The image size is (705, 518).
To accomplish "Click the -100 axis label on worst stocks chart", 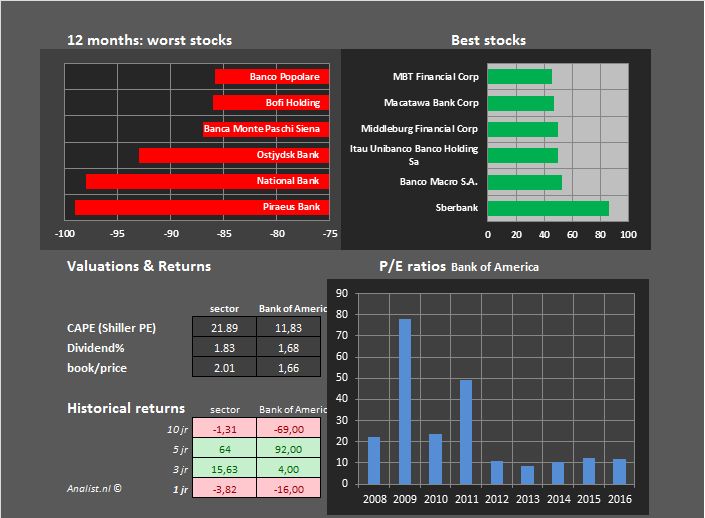I will [65, 234].
